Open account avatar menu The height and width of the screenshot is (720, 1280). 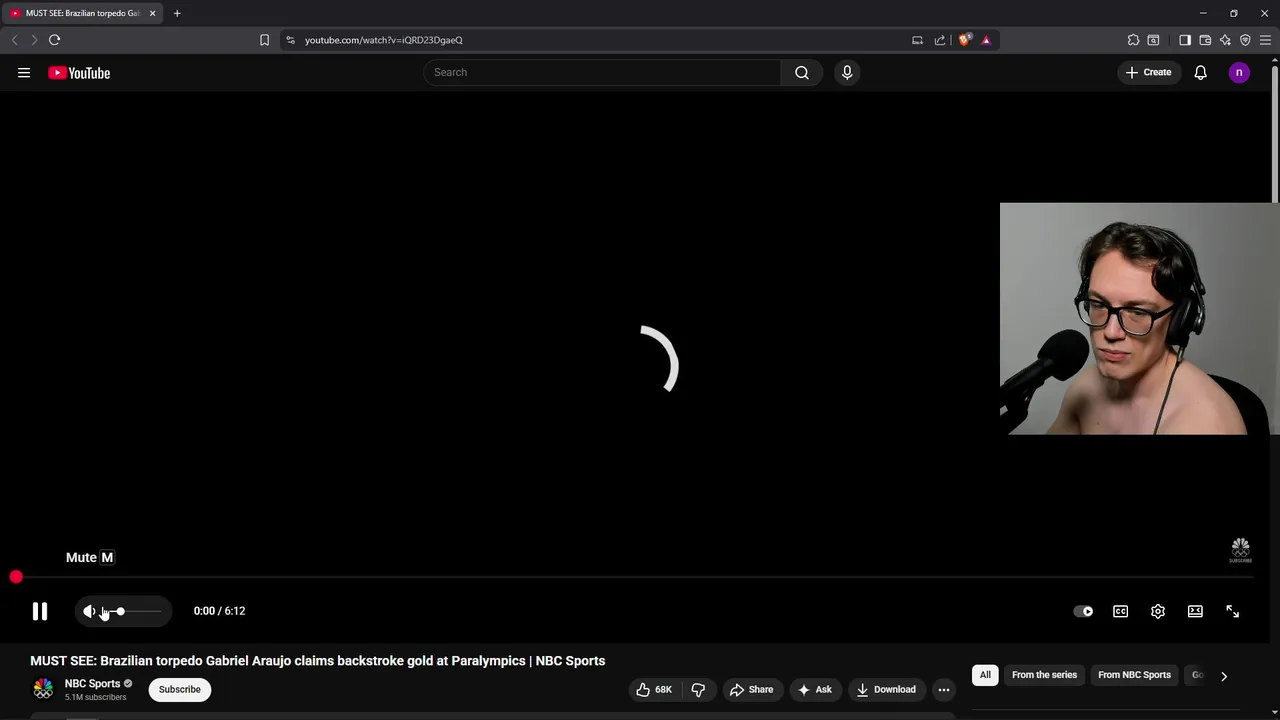point(1239,72)
